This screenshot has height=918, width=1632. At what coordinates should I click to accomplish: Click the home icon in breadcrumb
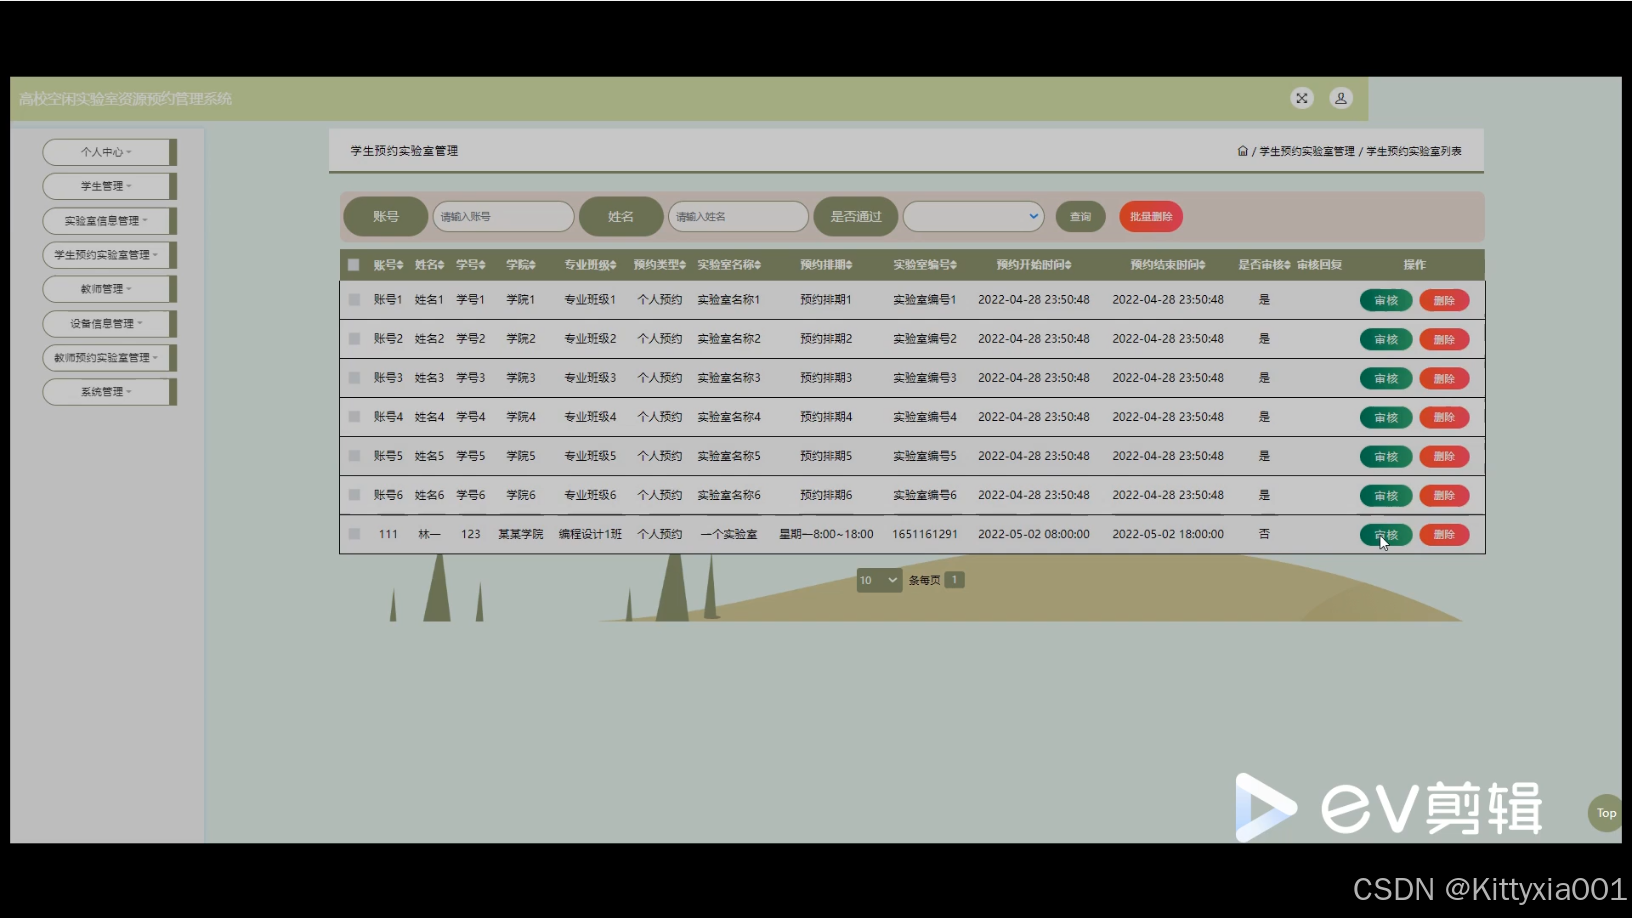tap(1242, 151)
